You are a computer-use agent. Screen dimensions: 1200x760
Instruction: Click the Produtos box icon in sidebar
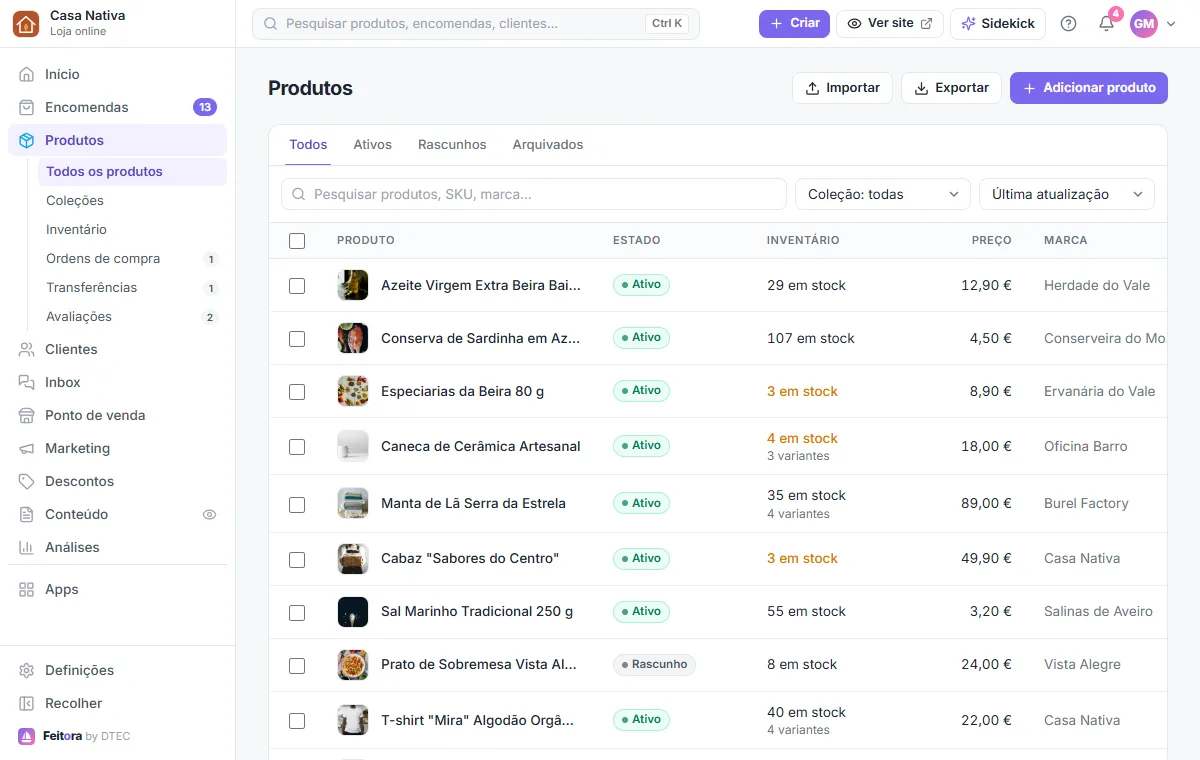[27, 140]
